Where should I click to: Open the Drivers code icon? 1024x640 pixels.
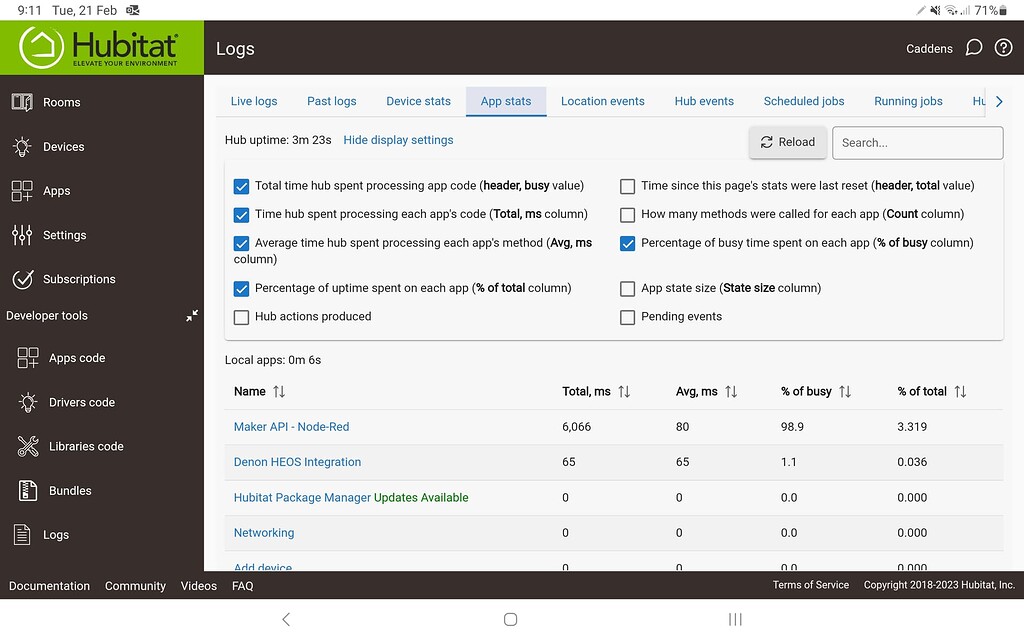27,402
